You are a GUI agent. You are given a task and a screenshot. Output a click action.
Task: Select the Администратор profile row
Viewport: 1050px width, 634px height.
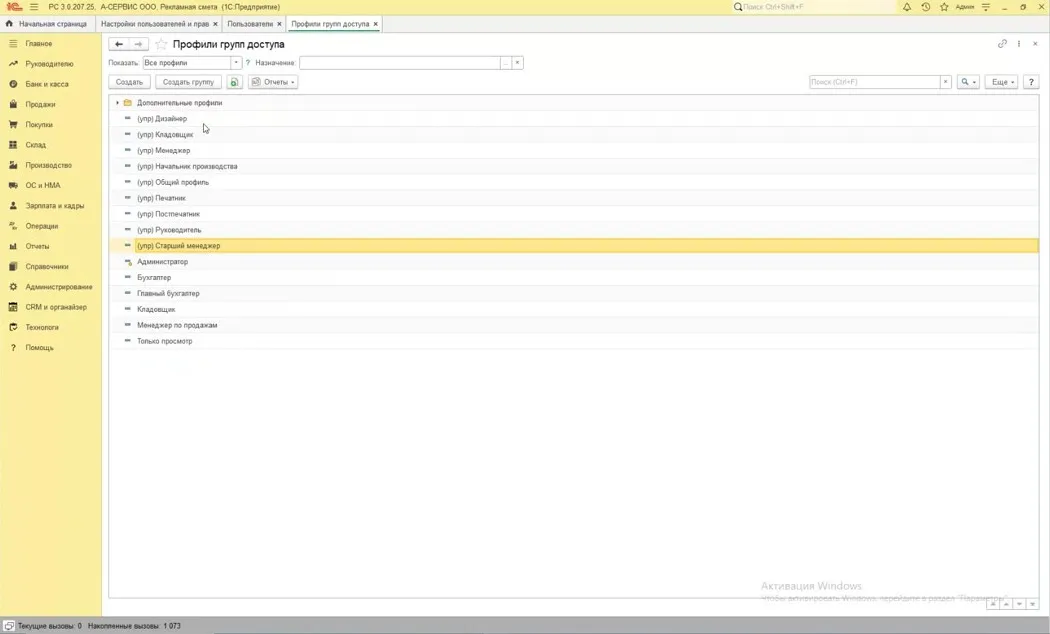point(573,262)
